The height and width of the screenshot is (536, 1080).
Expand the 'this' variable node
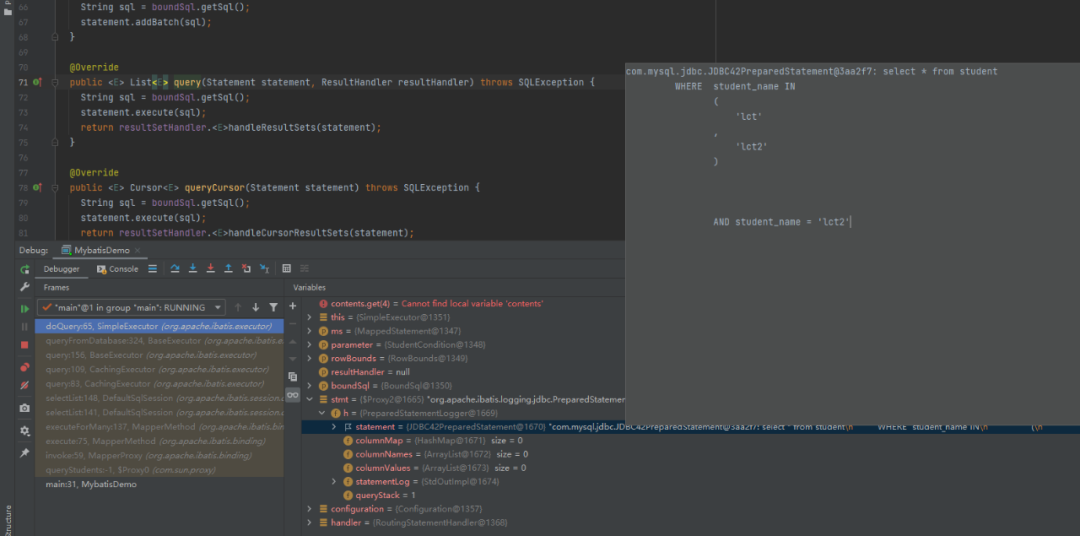(311, 318)
